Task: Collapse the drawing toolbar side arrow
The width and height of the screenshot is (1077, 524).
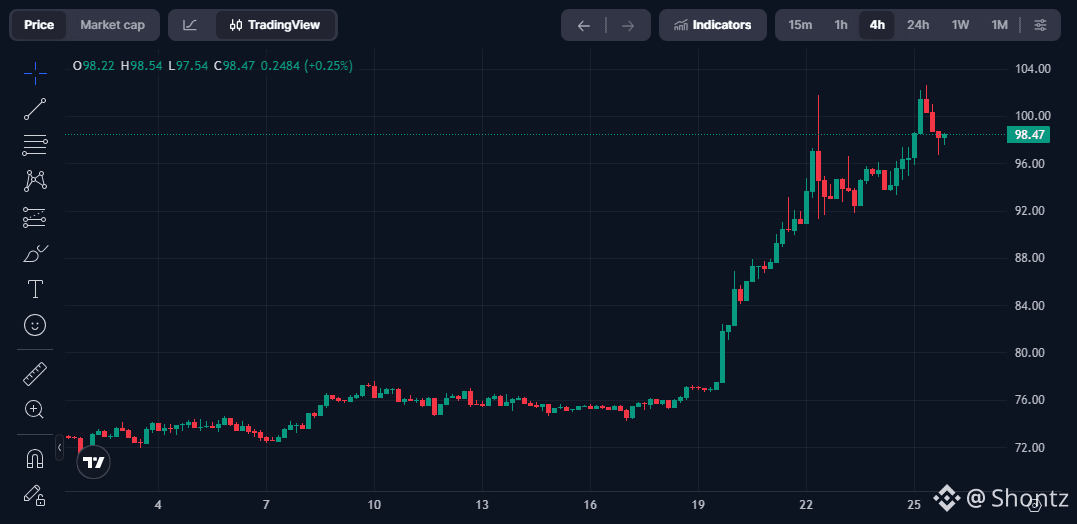Action: click(60, 447)
